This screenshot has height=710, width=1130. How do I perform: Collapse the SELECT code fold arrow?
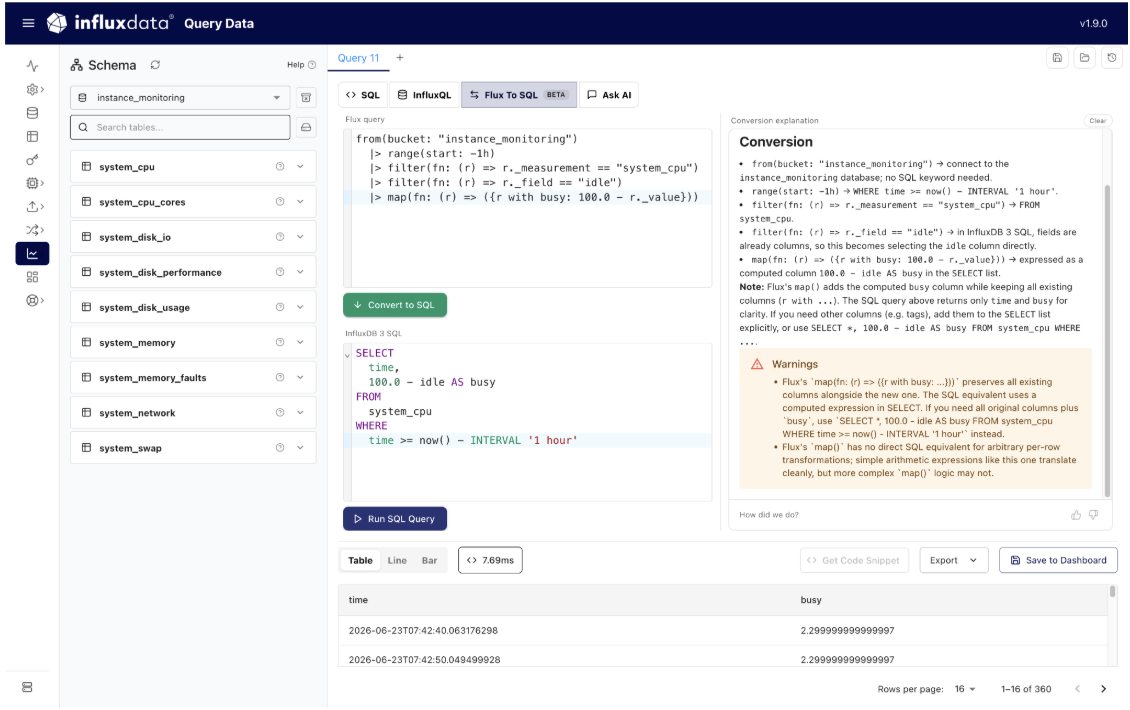pos(347,355)
